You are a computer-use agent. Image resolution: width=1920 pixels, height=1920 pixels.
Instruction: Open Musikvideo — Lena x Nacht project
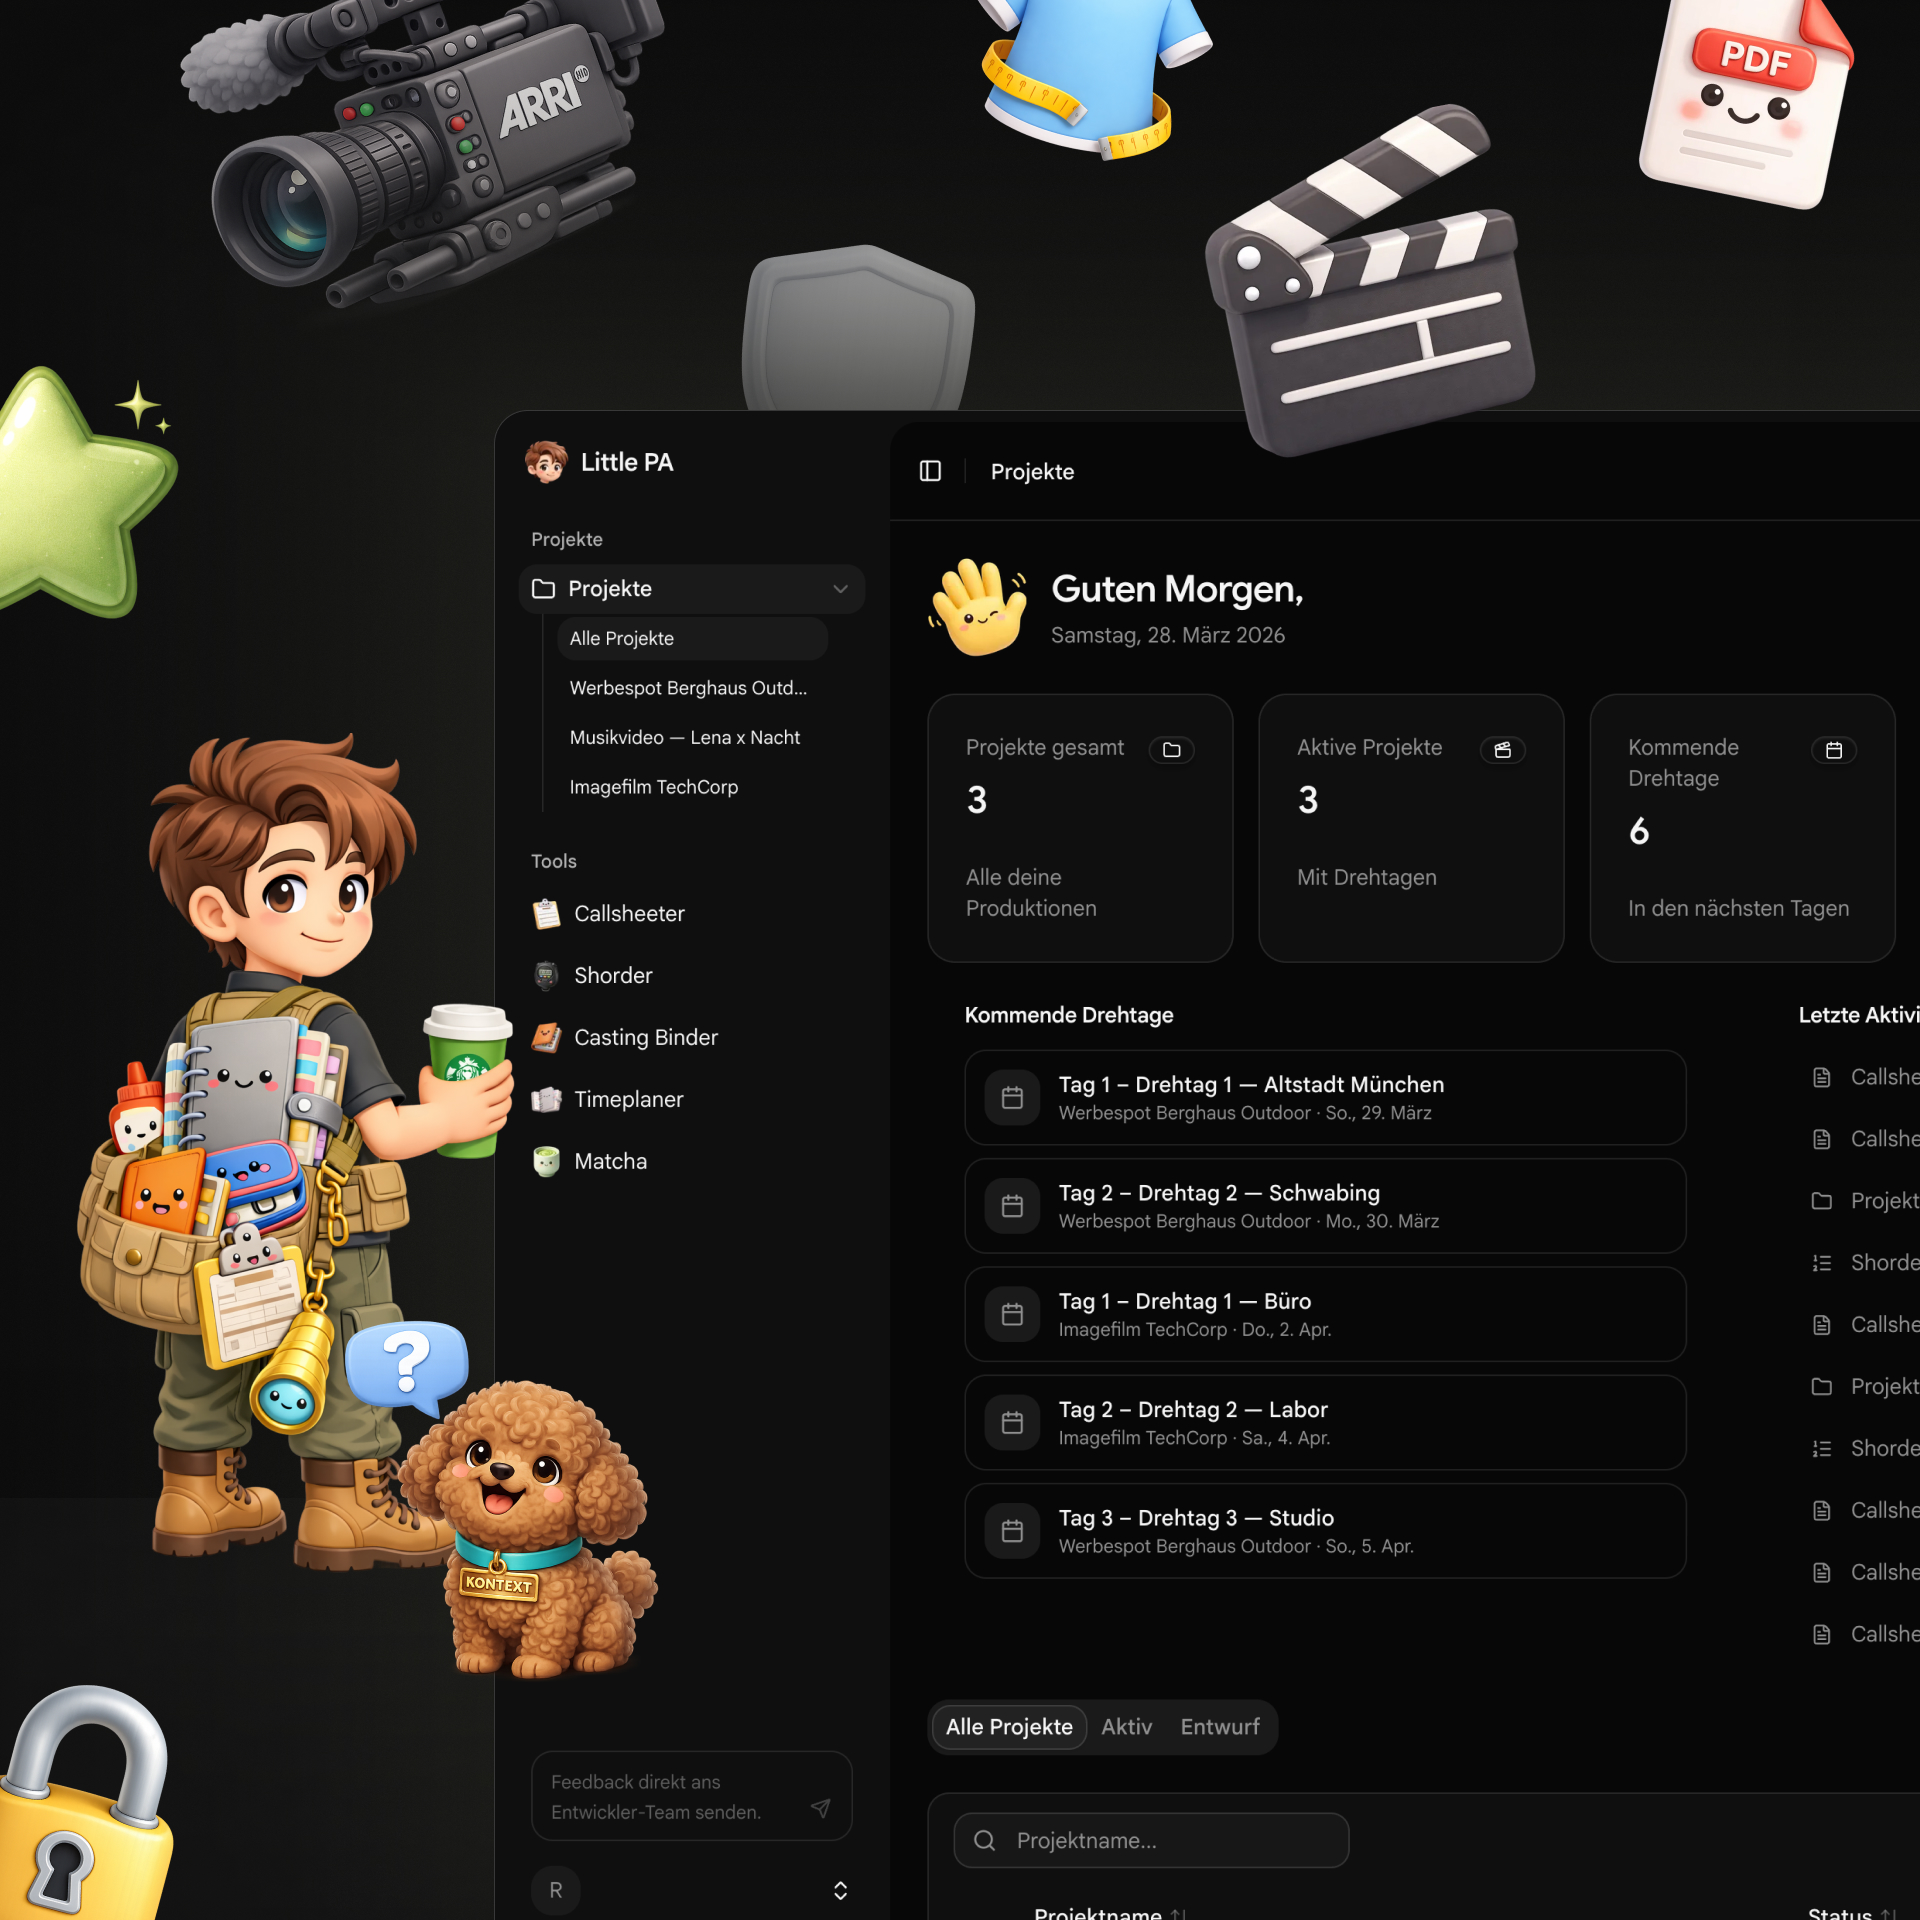click(x=684, y=737)
